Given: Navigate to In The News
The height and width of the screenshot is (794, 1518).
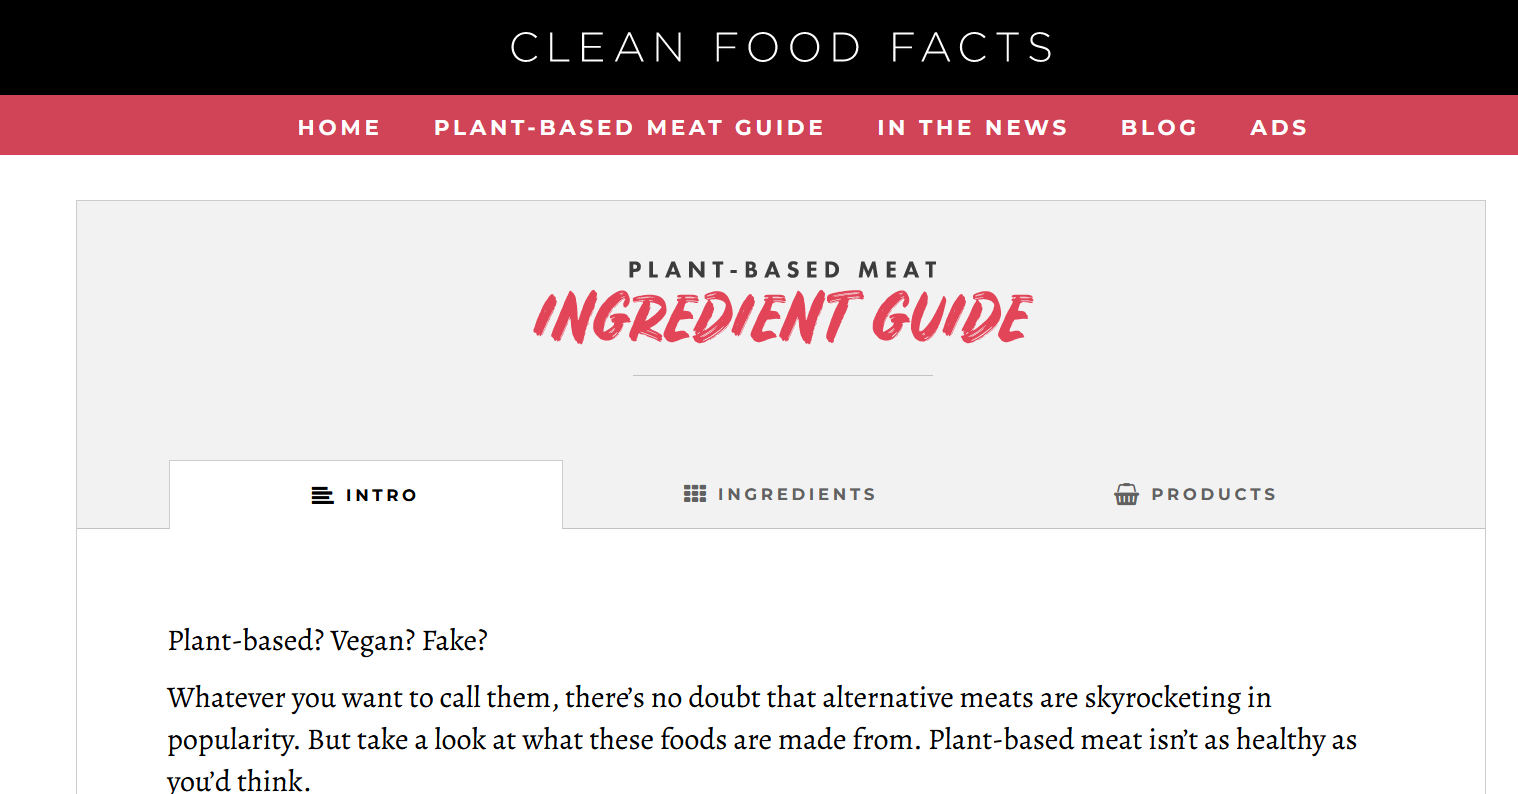Looking at the screenshot, I should 972,127.
